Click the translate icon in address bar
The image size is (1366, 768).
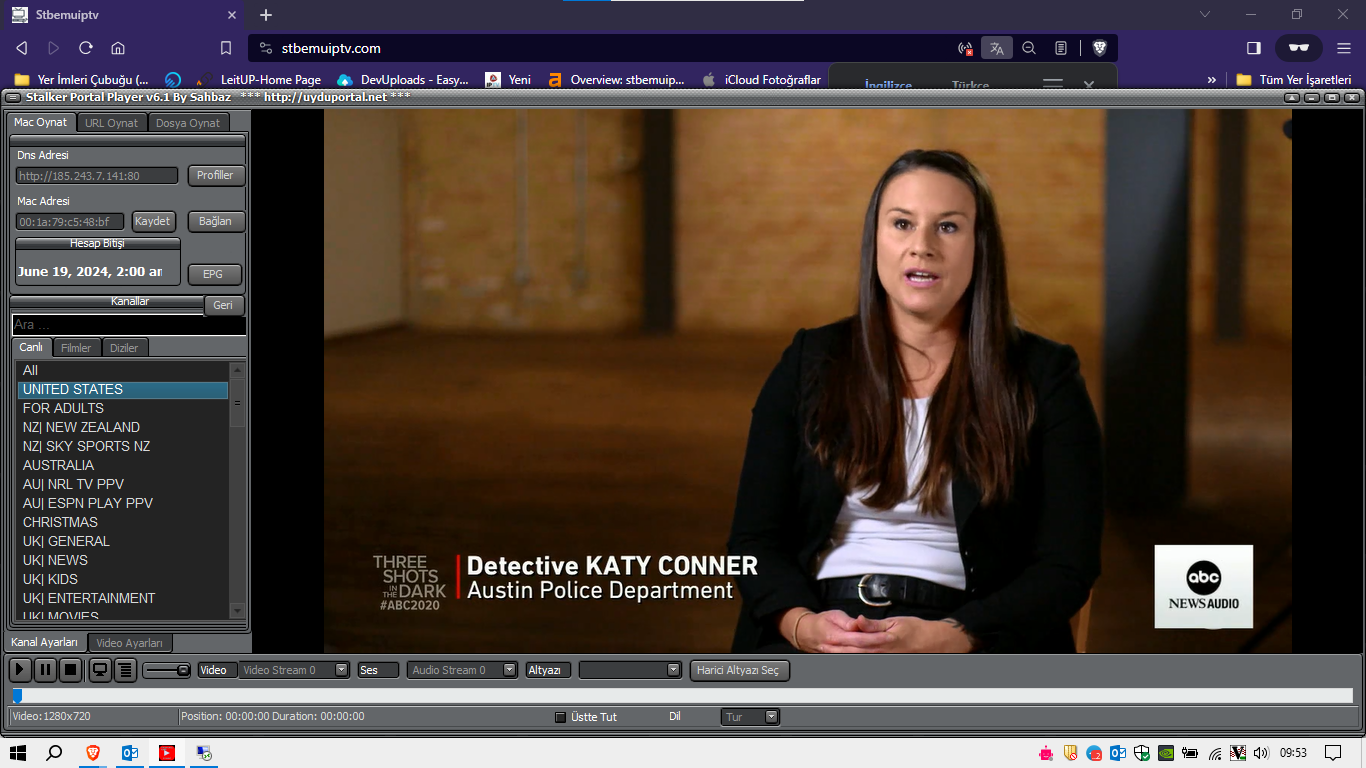point(996,48)
